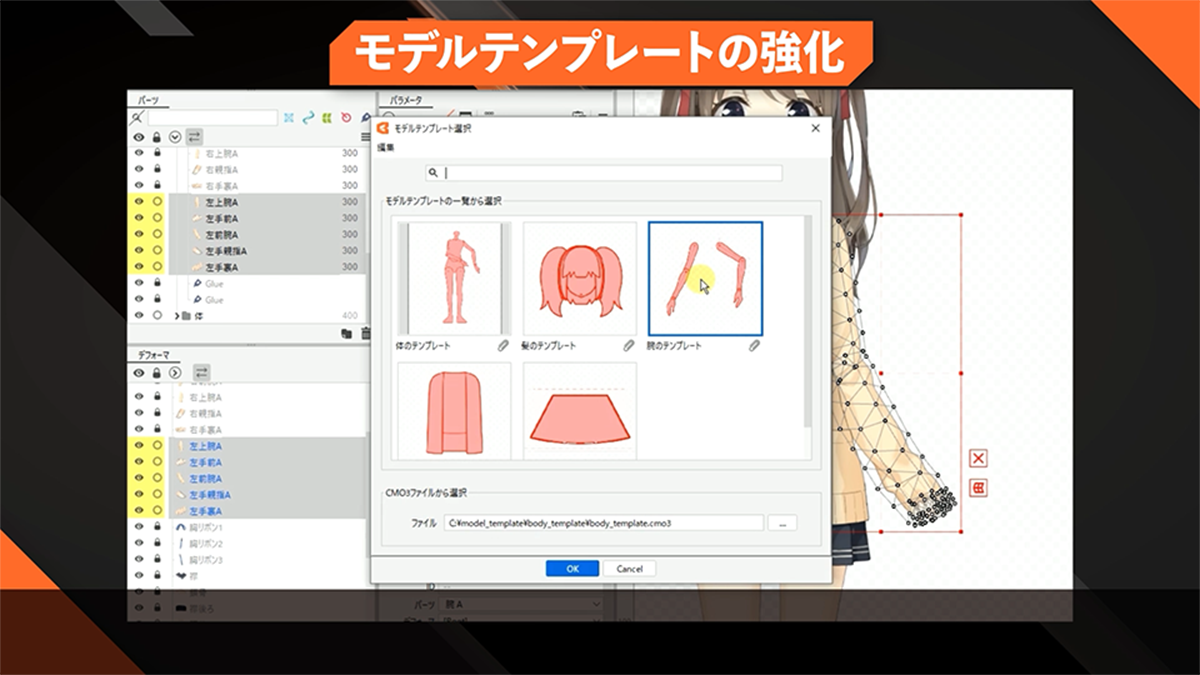Click the teal curved path icon in parts toolbar

click(x=308, y=118)
